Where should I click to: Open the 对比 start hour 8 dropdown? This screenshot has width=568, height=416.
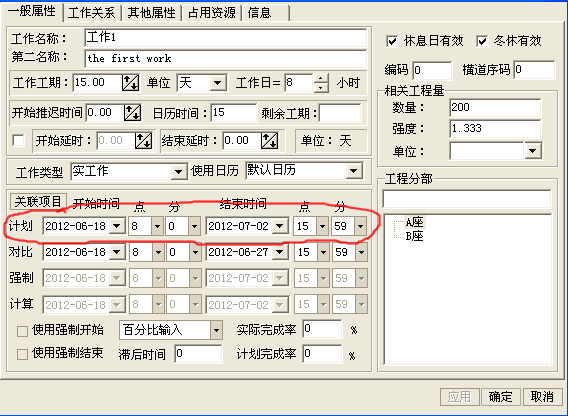point(158,252)
